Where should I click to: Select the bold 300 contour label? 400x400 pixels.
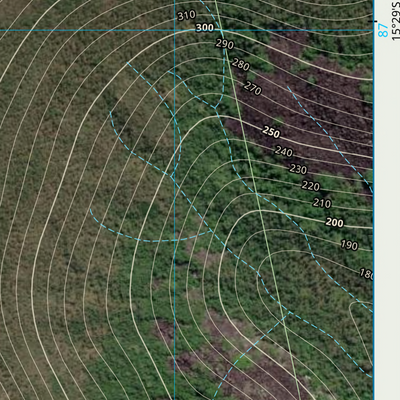pyautogui.click(x=204, y=28)
